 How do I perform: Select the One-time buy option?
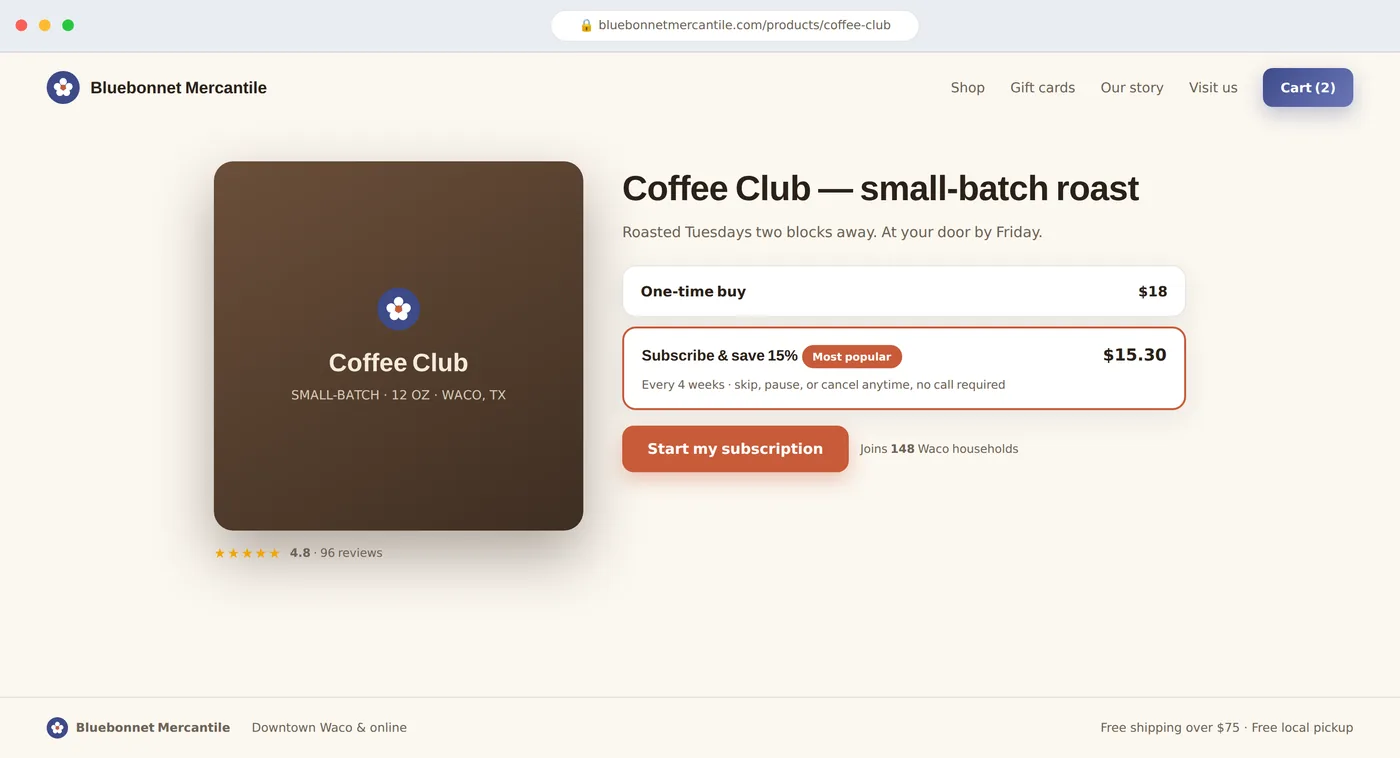point(904,291)
